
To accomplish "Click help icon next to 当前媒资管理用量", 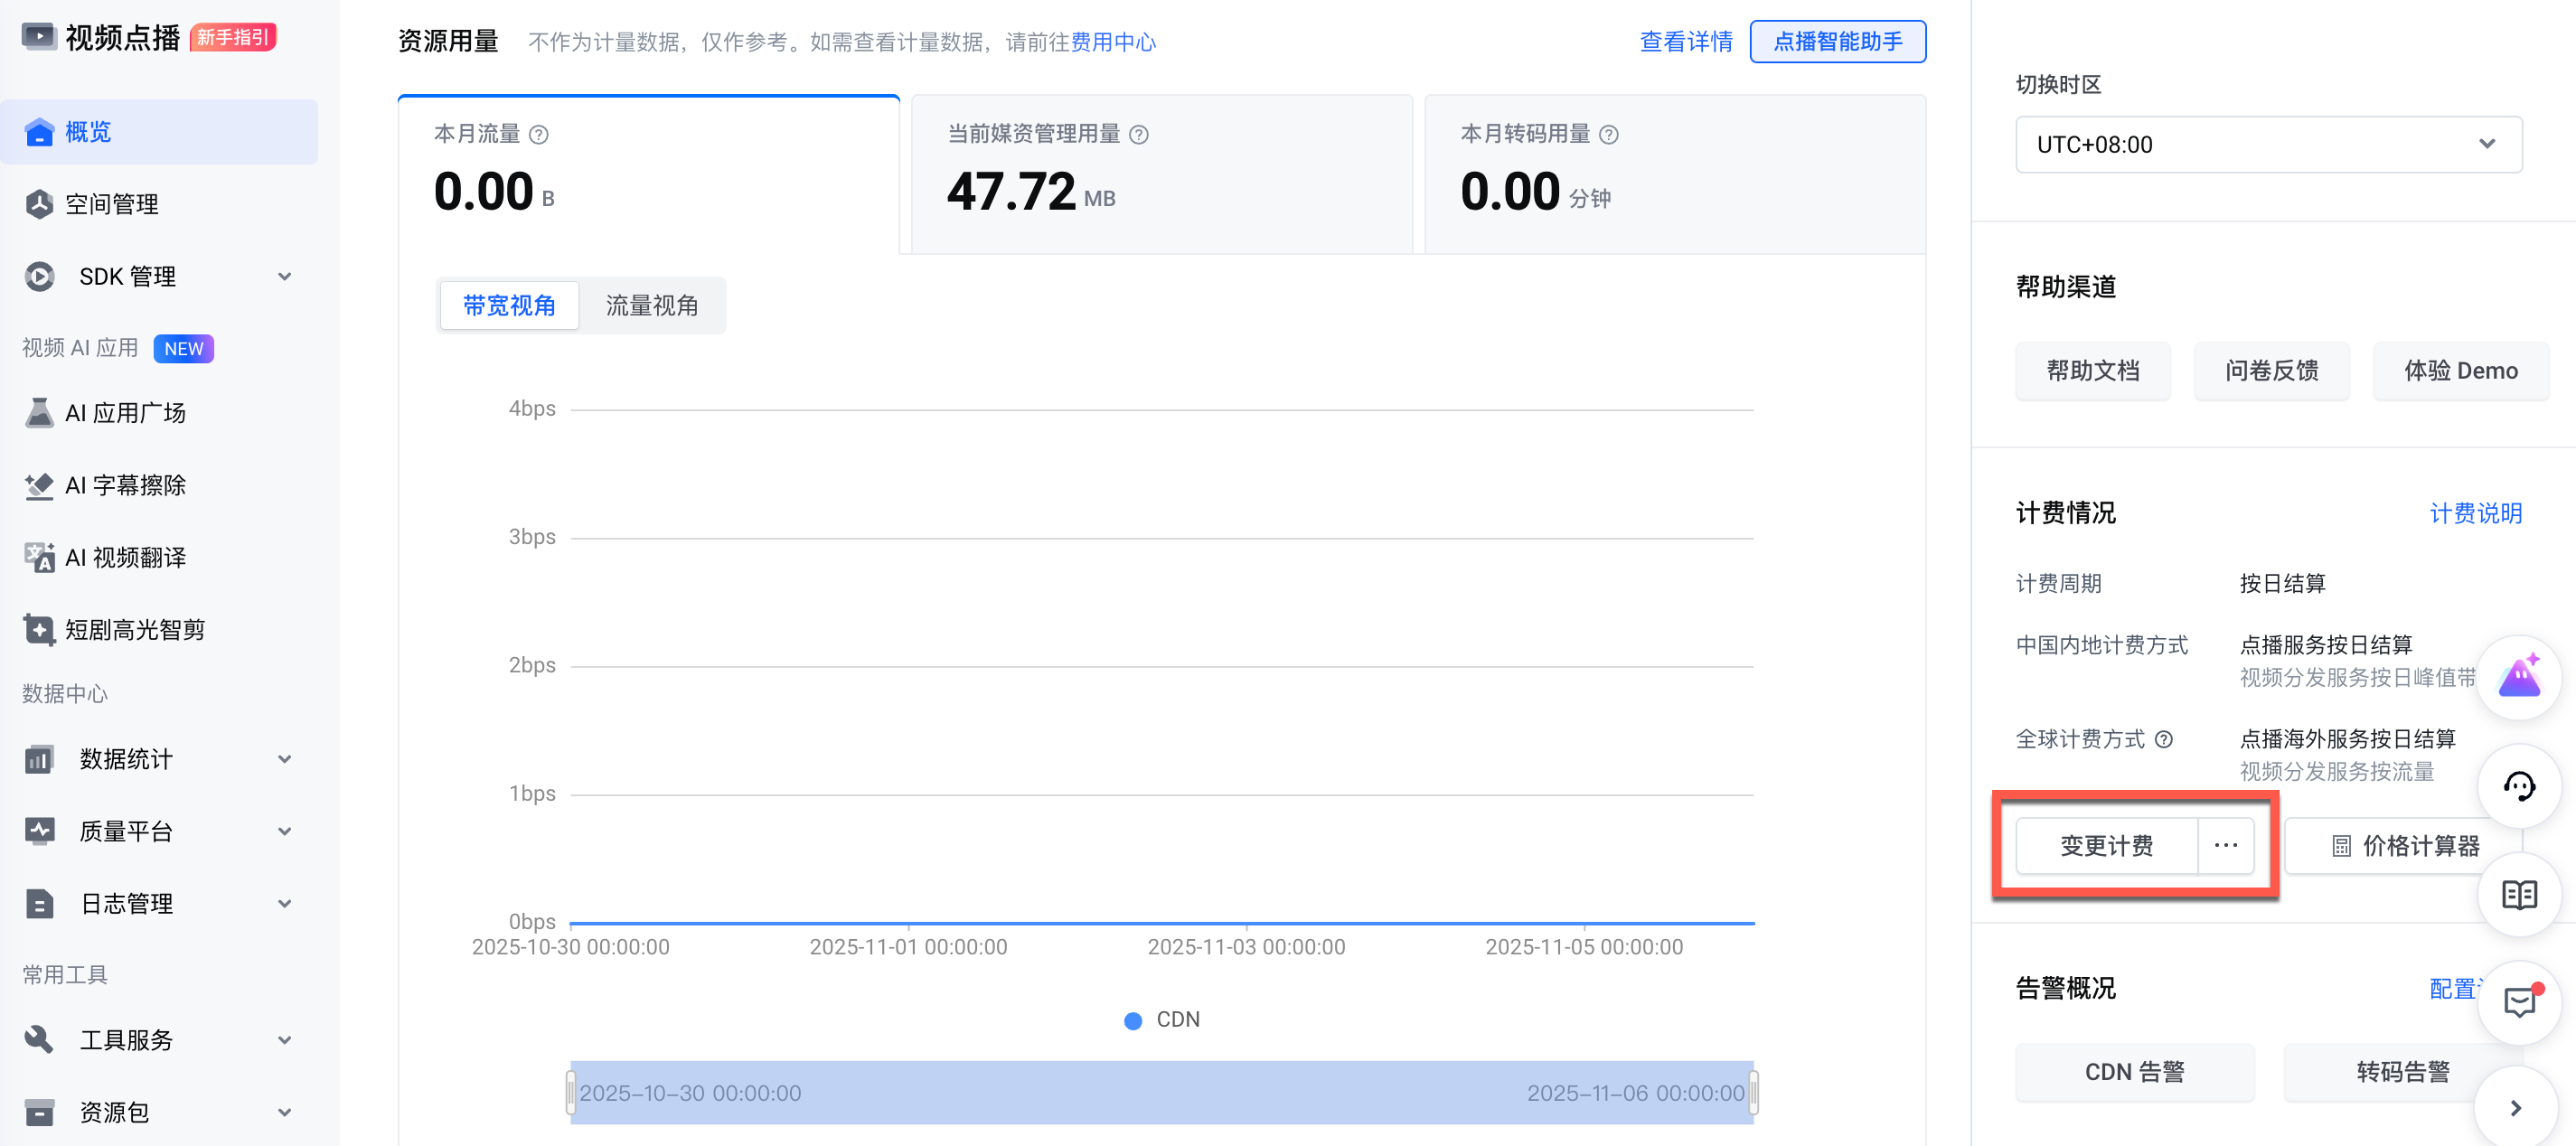I will click(1138, 135).
